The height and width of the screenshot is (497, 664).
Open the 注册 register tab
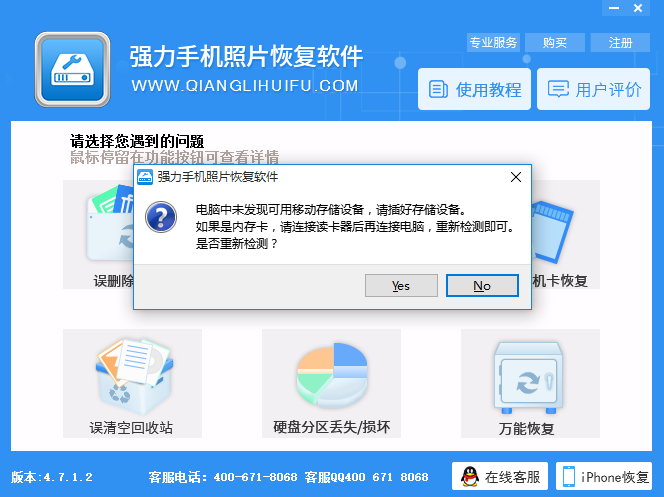tap(620, 42)
